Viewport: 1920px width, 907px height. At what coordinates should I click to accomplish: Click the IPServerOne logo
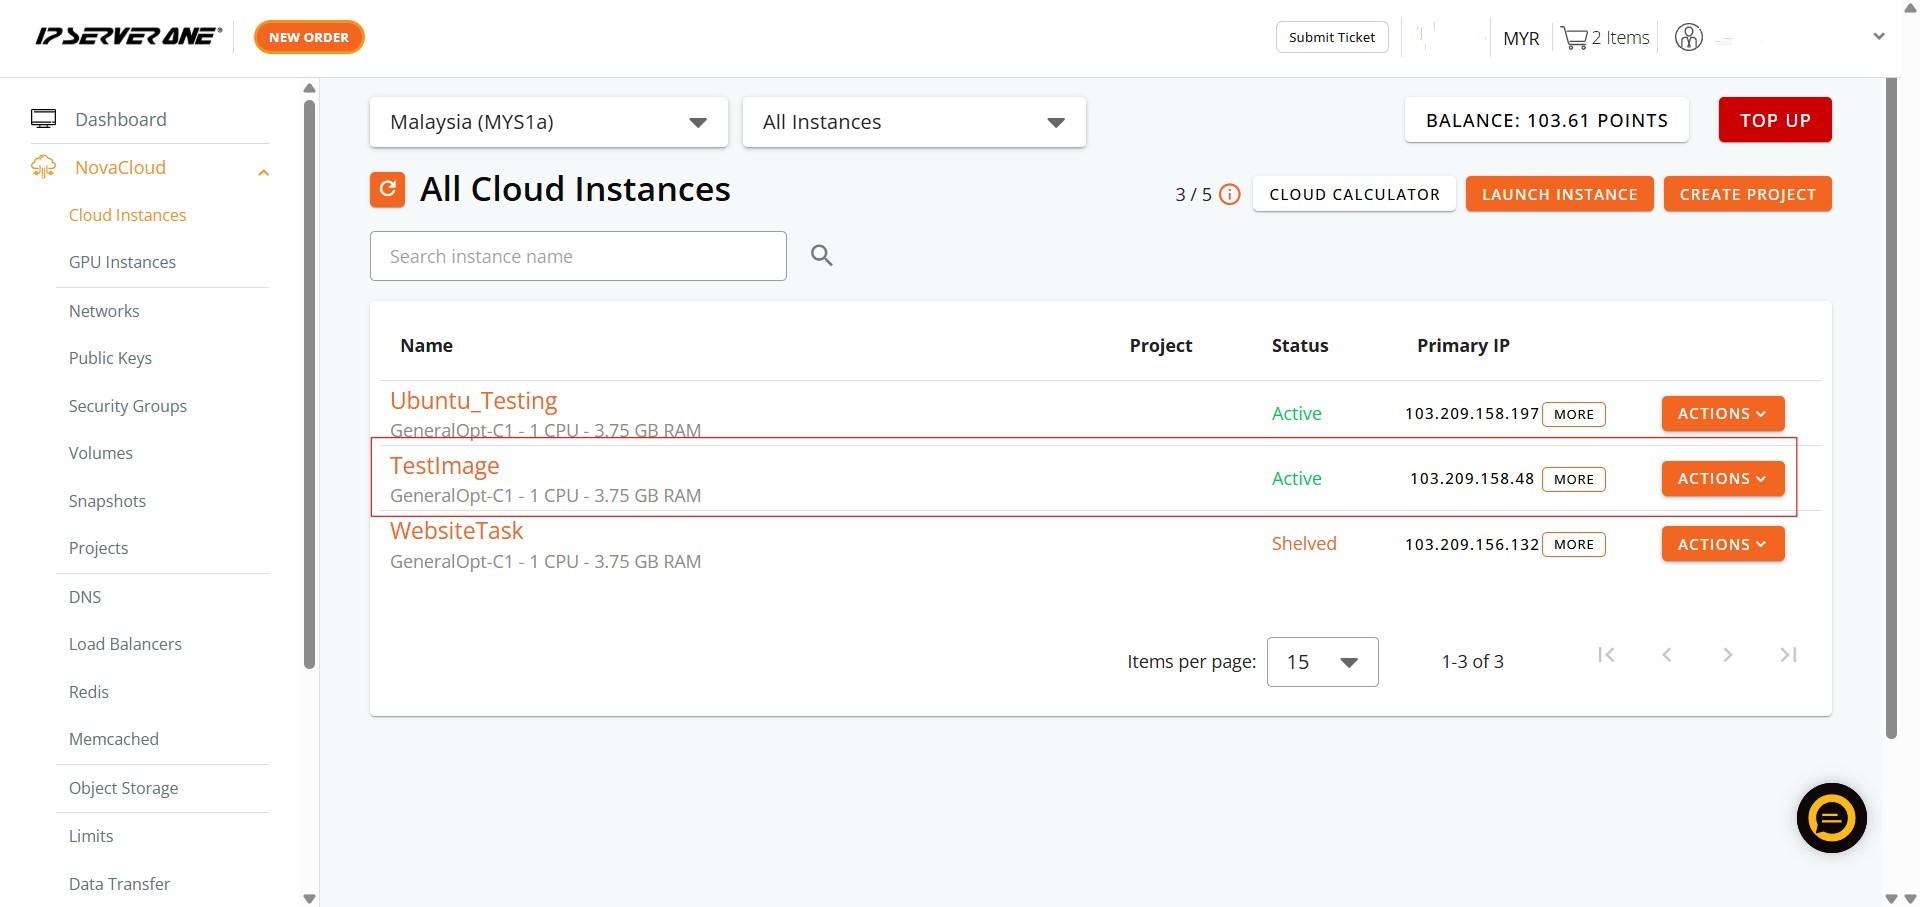click(x=128, y=37)
